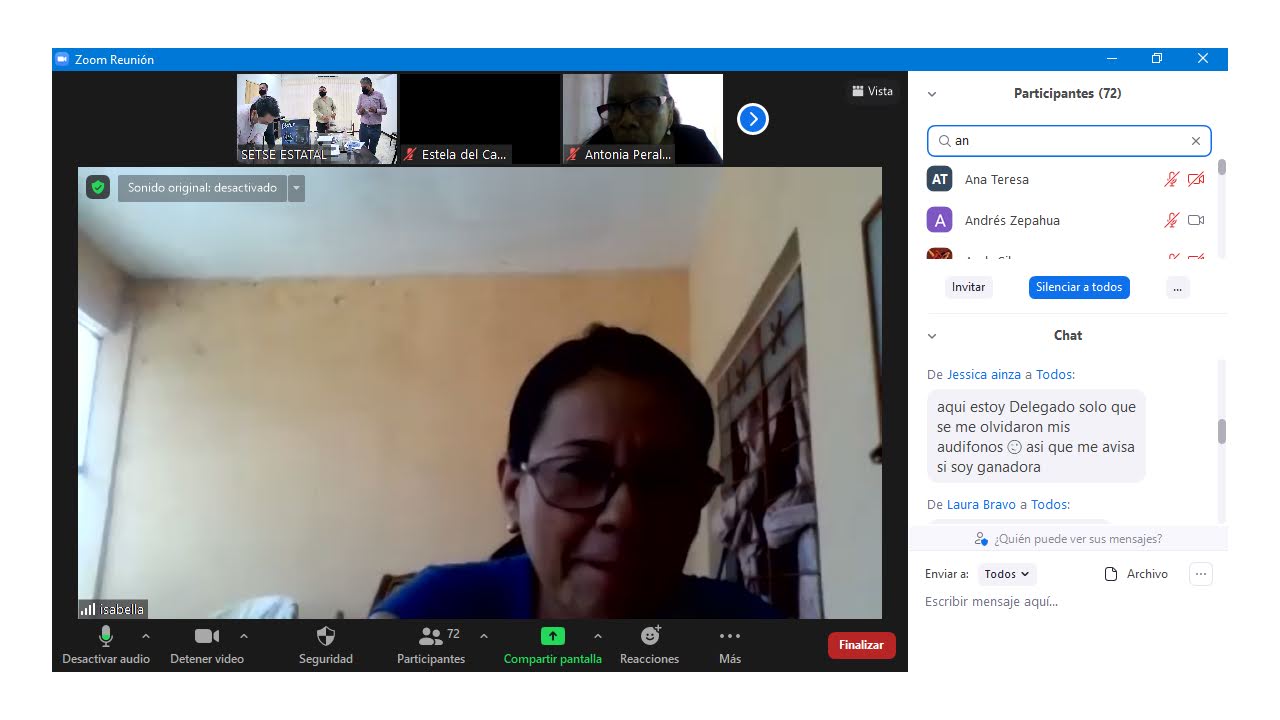Click Laura Bravo sender name link

pos(981,505)
